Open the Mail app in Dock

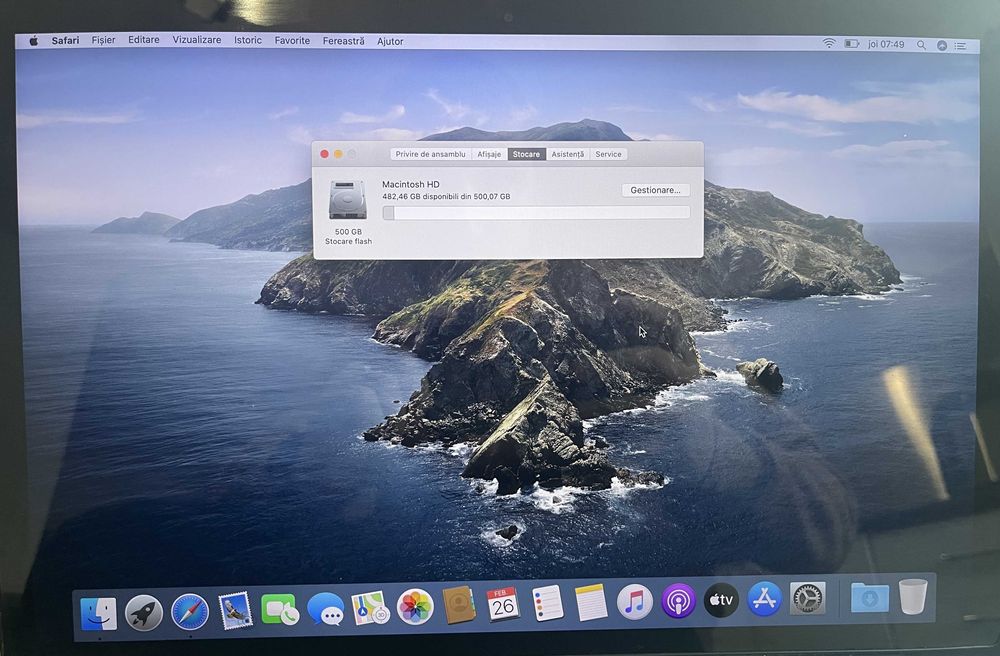pos(235,611)
